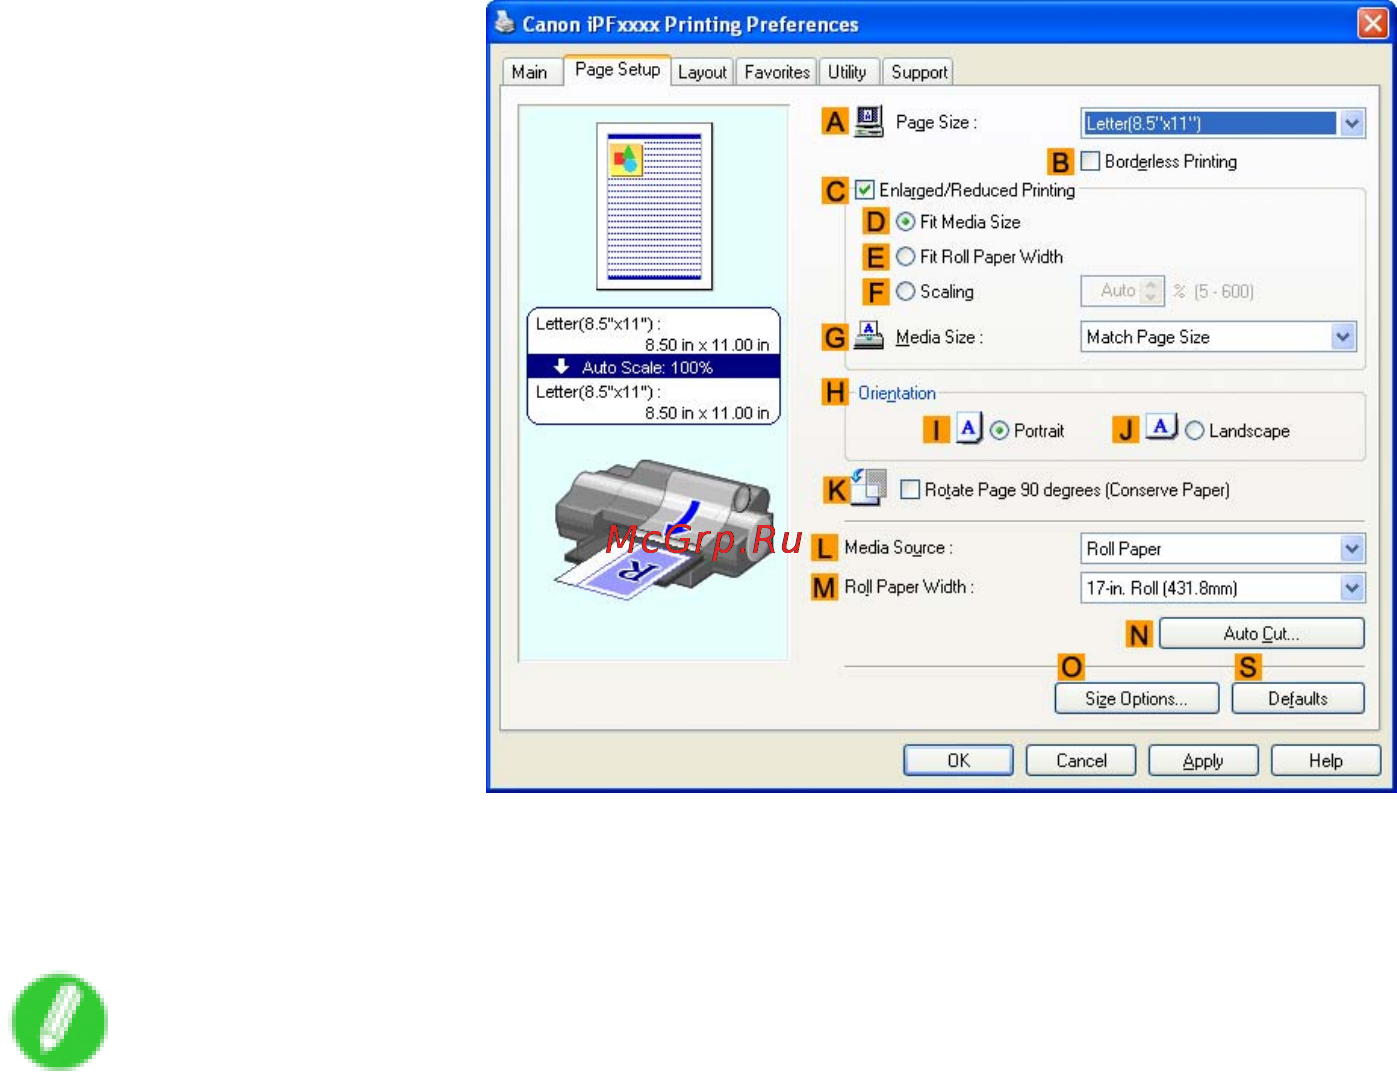Confirm with the OK button
Viewport: 1397px width, 1076px height.
tap(958, 761)
